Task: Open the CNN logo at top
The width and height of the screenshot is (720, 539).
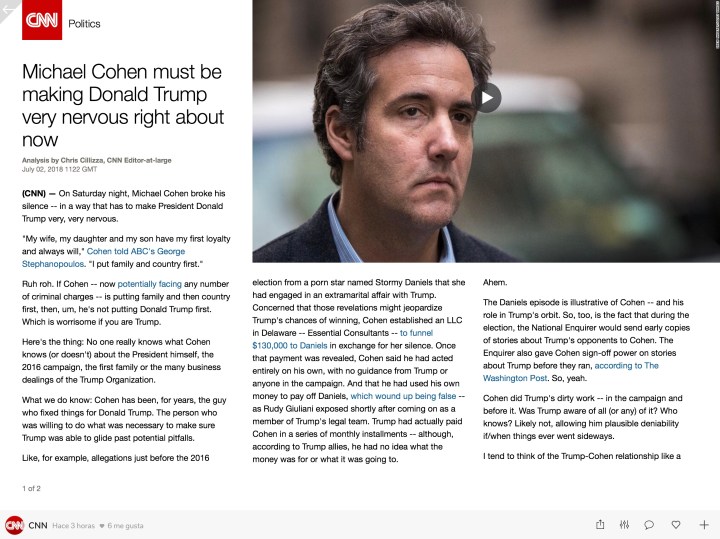Action: click(x=42, y=20)
